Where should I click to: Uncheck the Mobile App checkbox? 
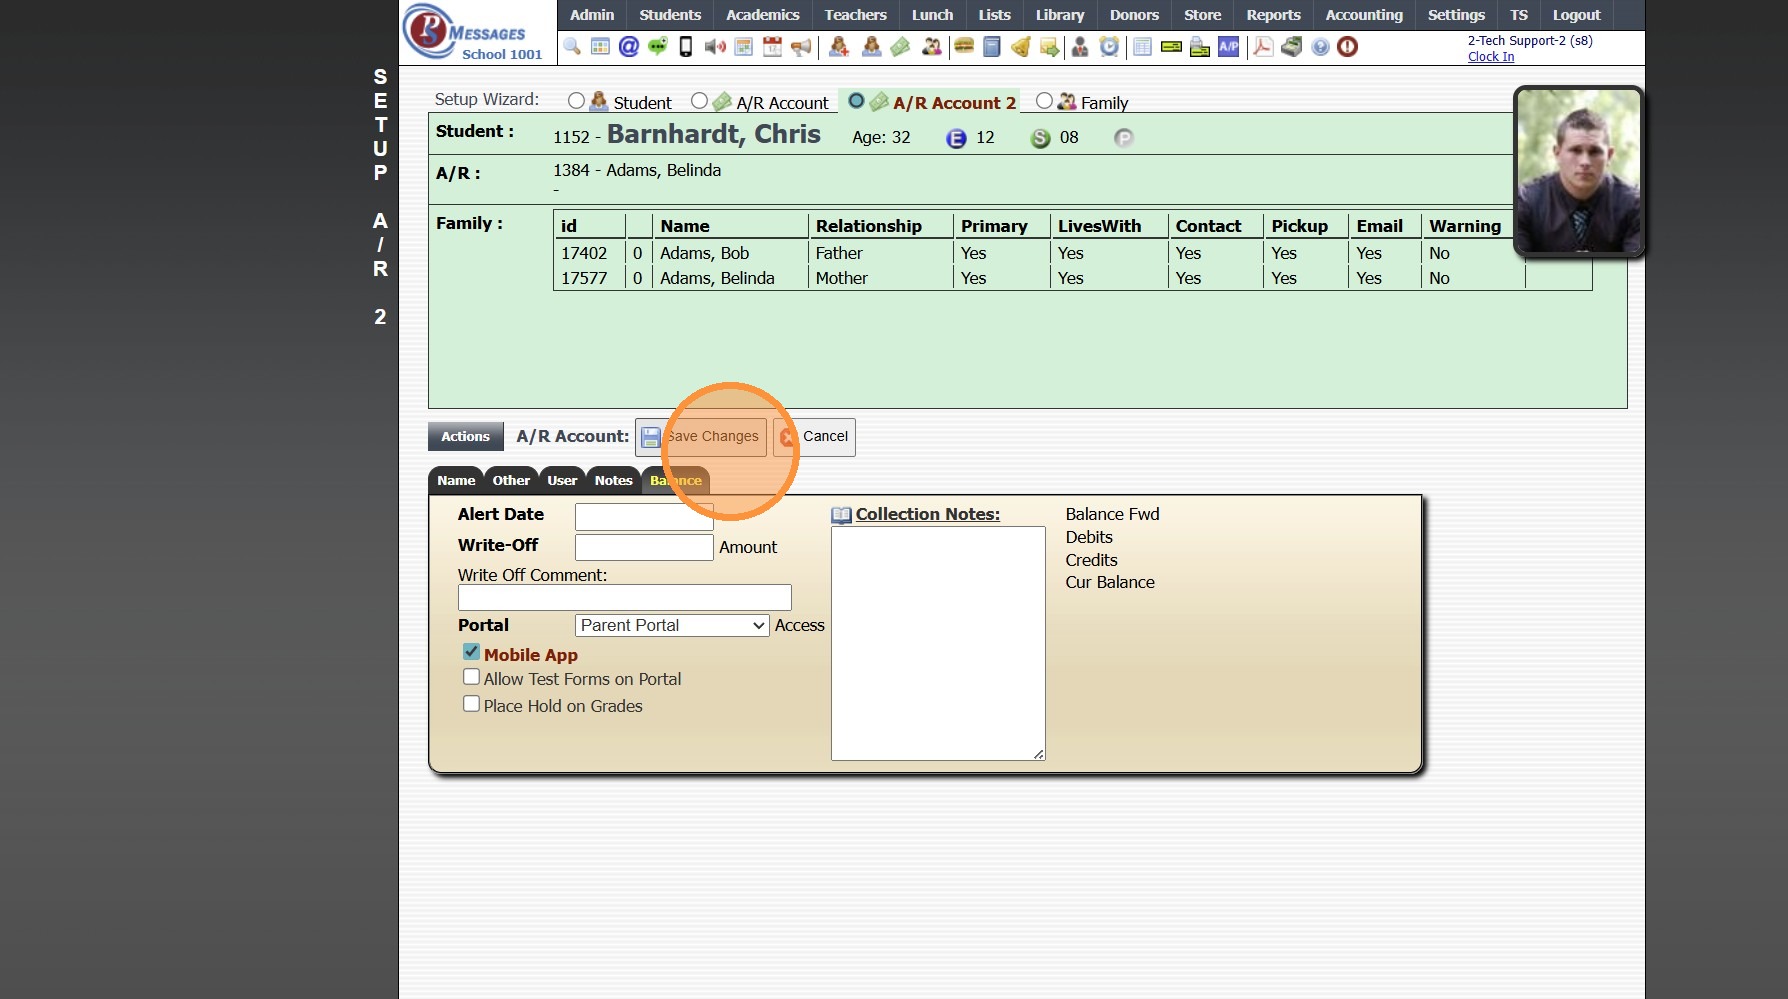[x=471, y=652]
